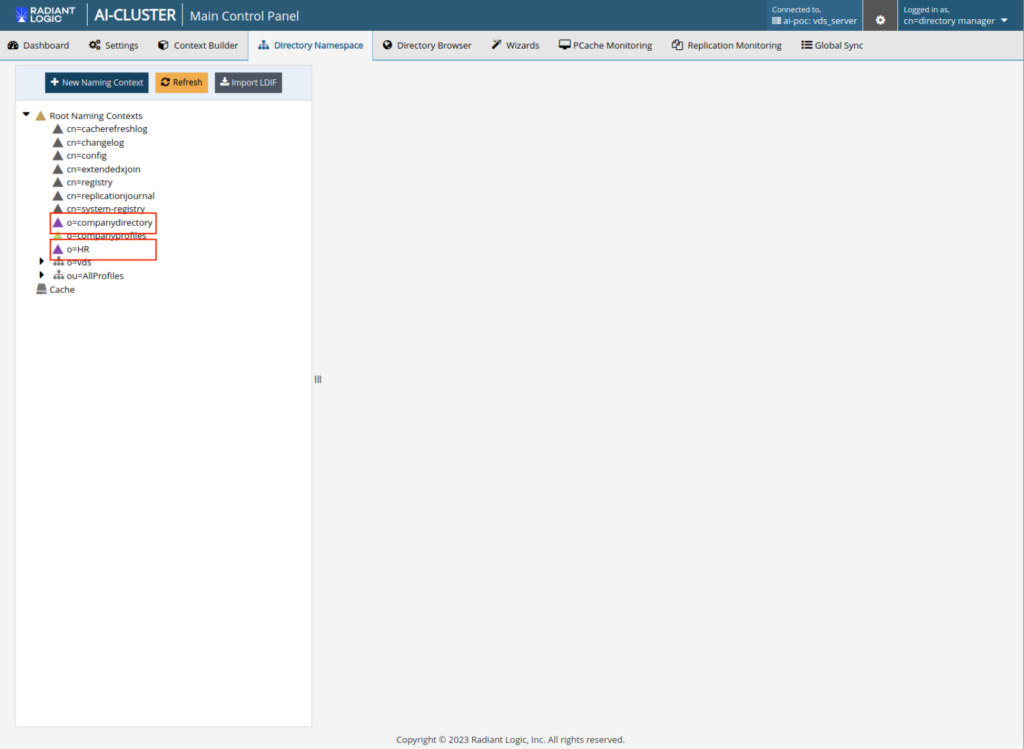Click the triangle icon beside o=companydirectory

(58, 222)
